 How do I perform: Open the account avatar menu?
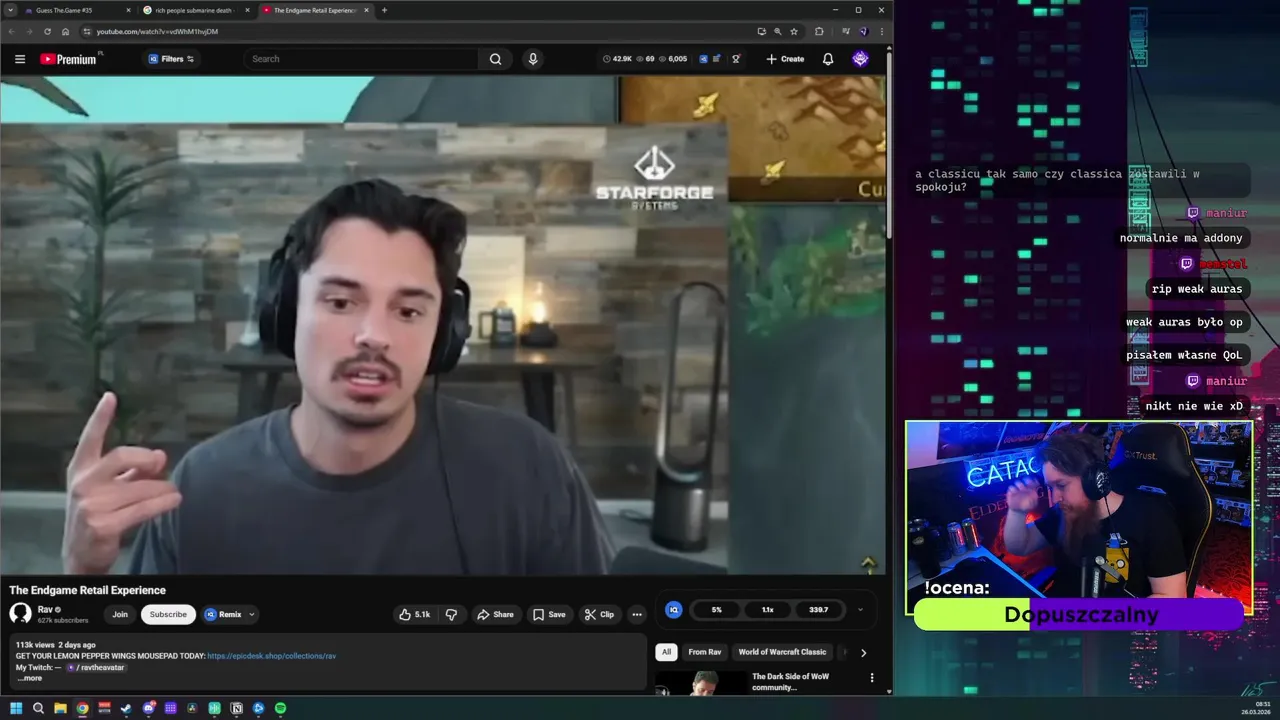tap(860, 59)
